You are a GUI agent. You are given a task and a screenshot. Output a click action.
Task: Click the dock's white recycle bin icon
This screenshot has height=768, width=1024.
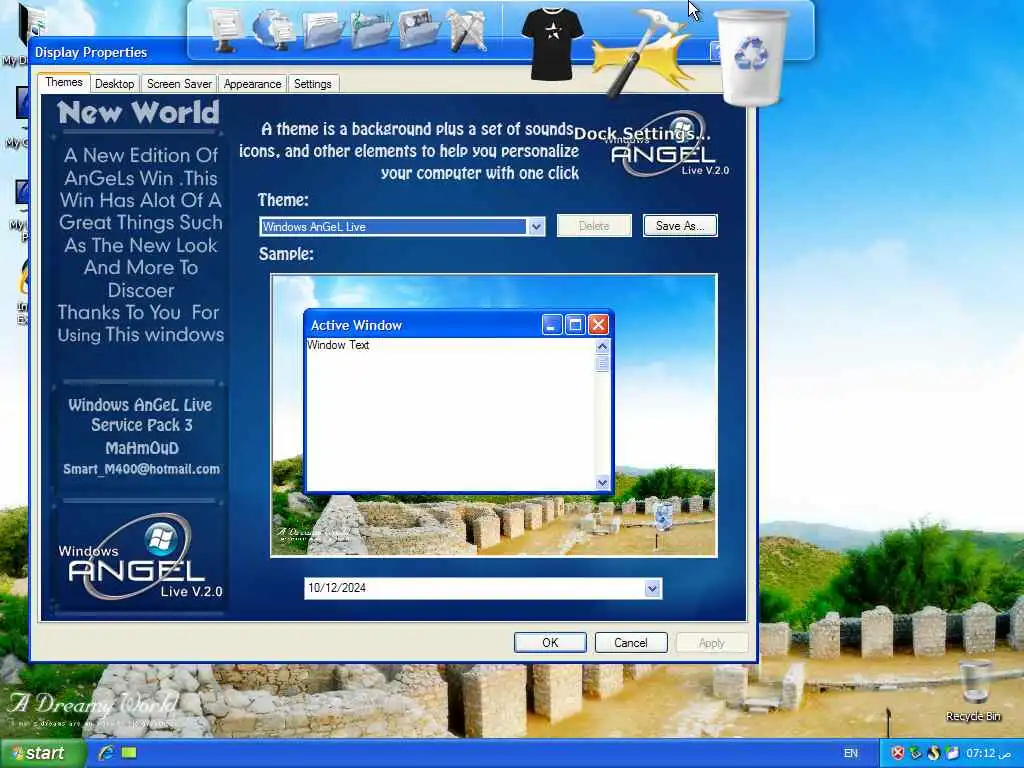[x=751, y=57]
